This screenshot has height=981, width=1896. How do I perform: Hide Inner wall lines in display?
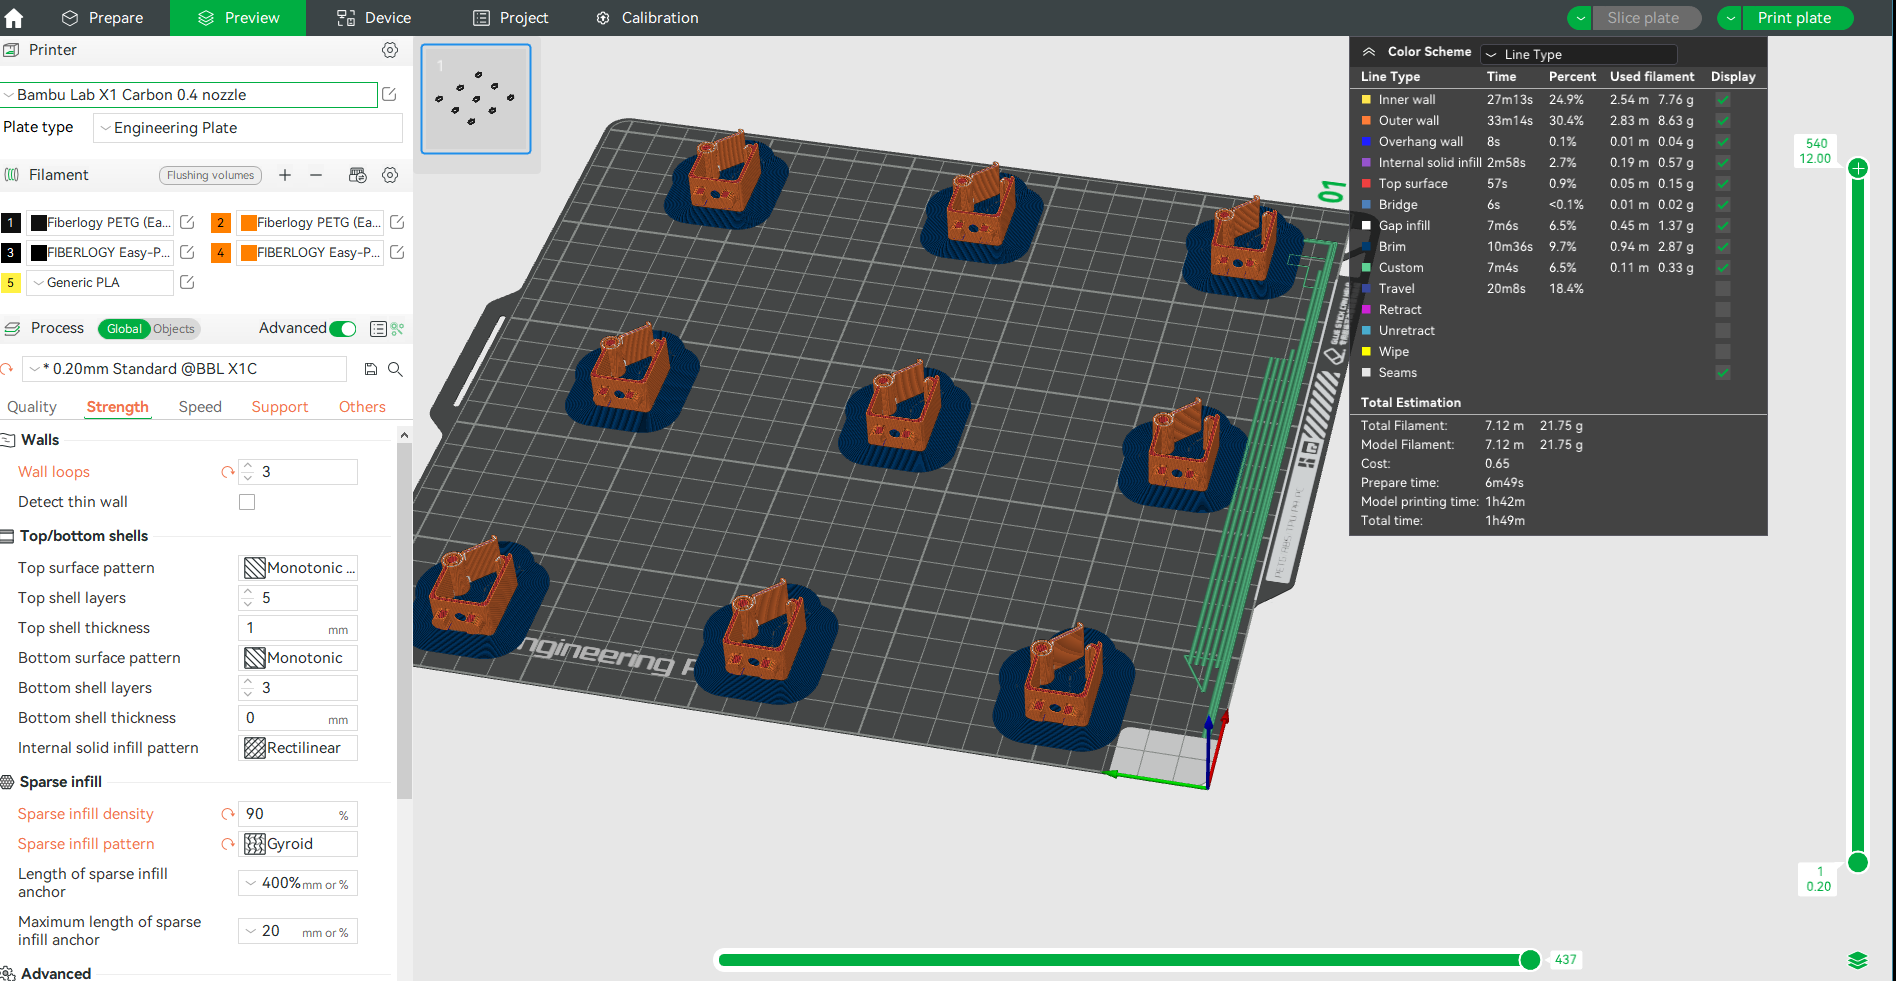tap(1723, 100)
